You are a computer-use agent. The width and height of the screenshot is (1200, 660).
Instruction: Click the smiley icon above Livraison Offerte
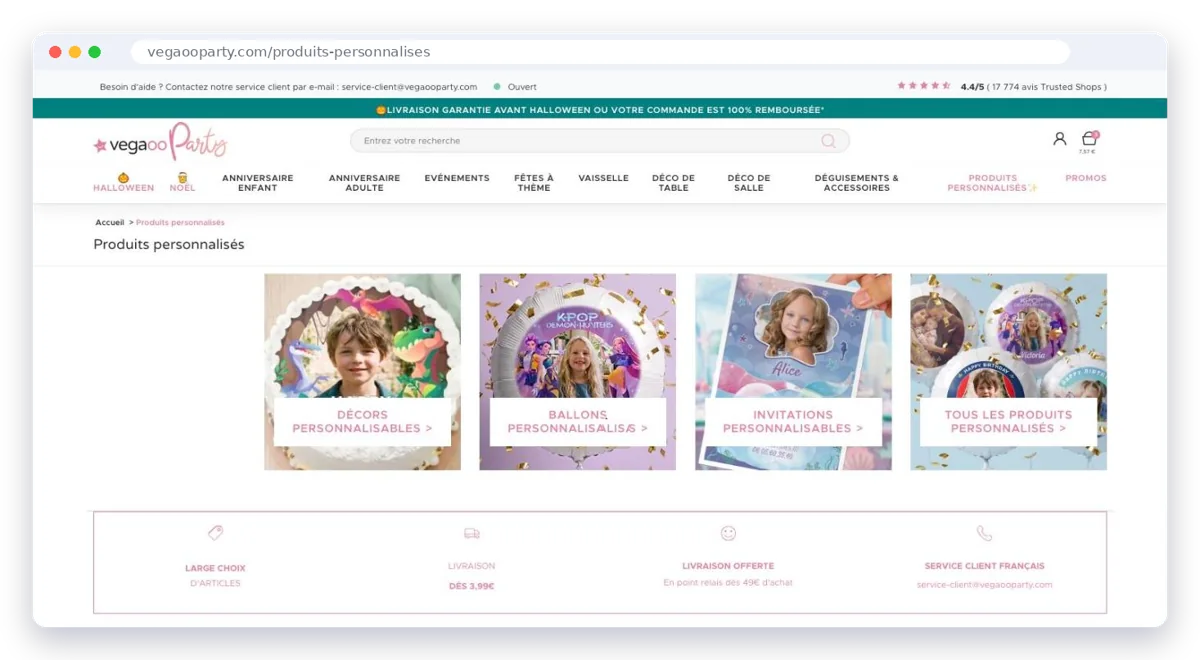click(x=728, y=534)
